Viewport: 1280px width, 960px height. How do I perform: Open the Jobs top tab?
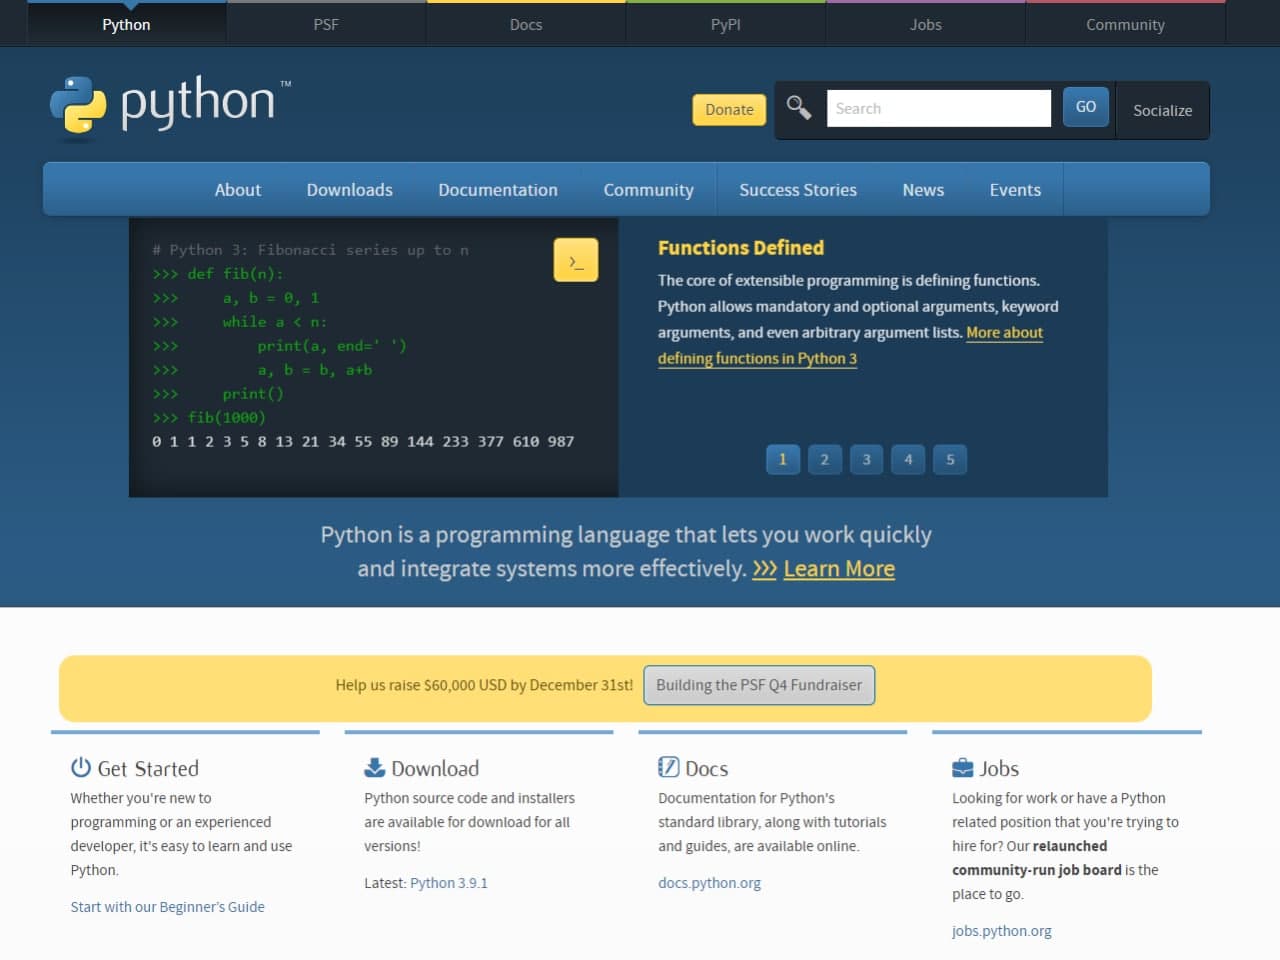(x=926, y=24)
